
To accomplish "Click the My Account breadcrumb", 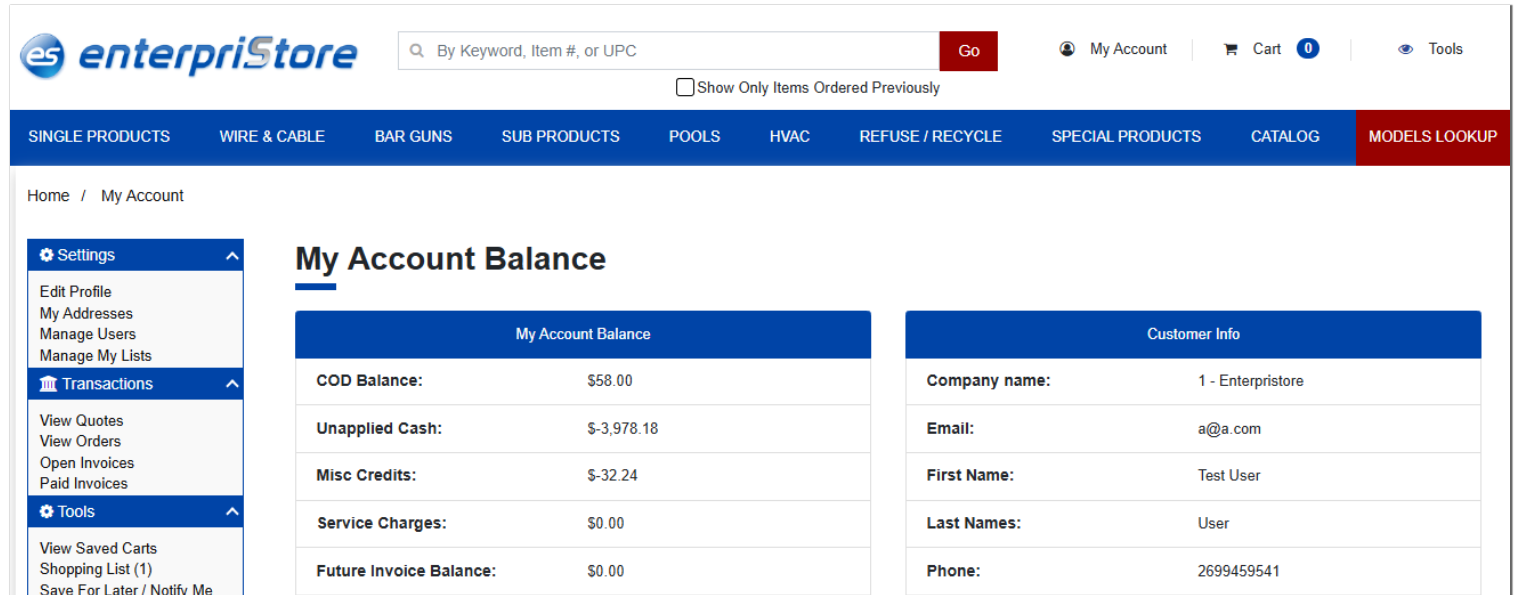I will pos(142,196).
